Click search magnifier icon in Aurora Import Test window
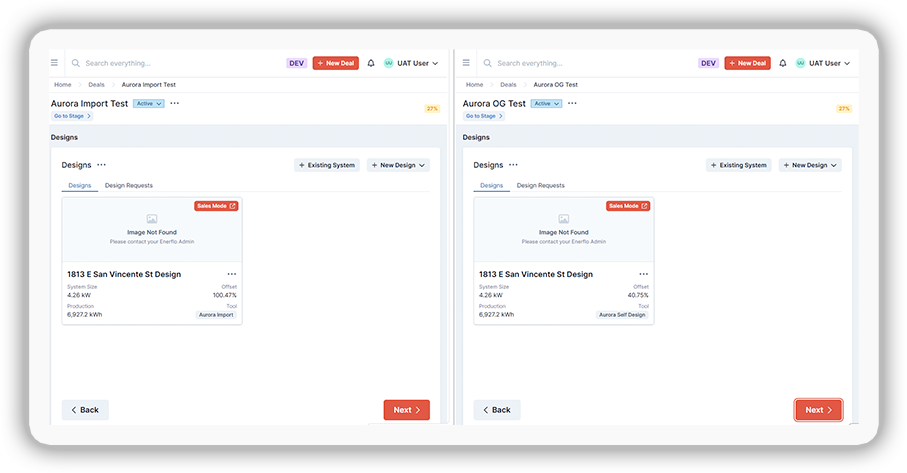This screenshot has height=473, width=907. pos(76,63)
